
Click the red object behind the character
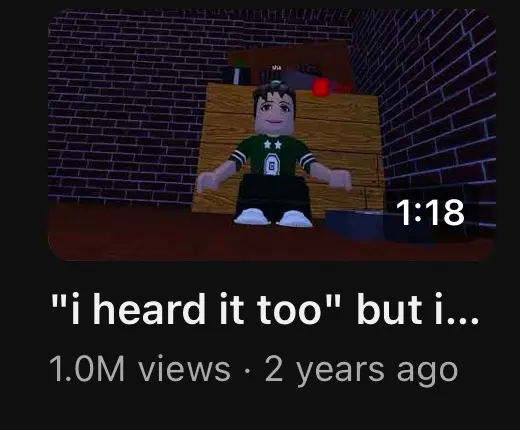coord(321,88)
